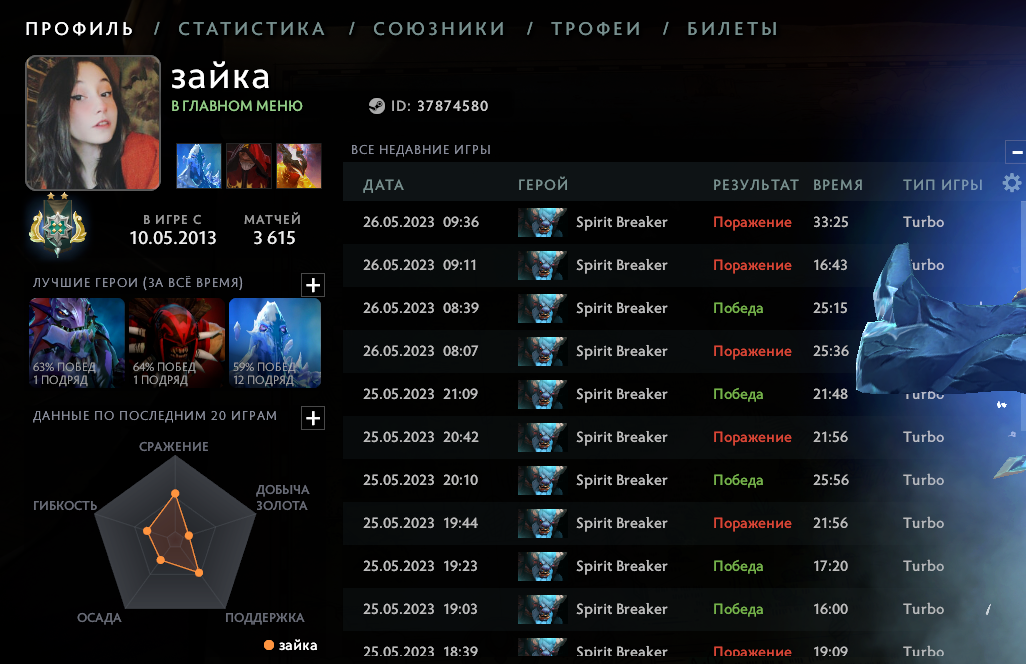Select the 59% wins hero card
This screenshot has width=1026, height=664.
click(275, 343)
